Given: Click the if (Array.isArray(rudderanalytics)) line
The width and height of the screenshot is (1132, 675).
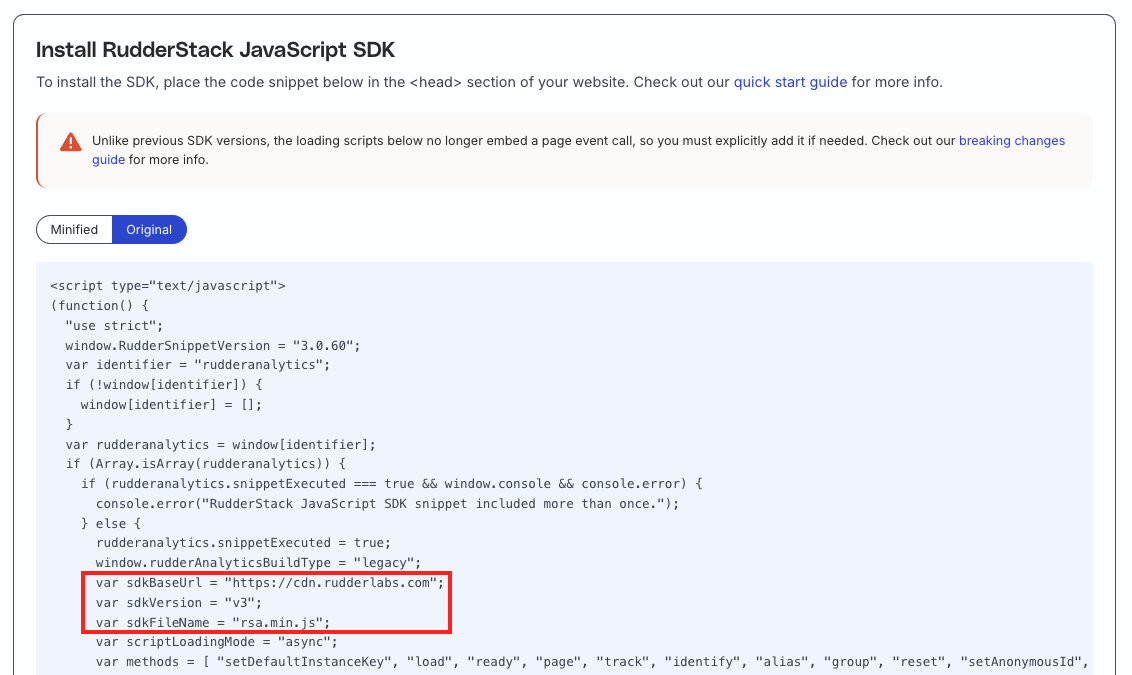Looking at the screenshot, I should pos(206,463).
